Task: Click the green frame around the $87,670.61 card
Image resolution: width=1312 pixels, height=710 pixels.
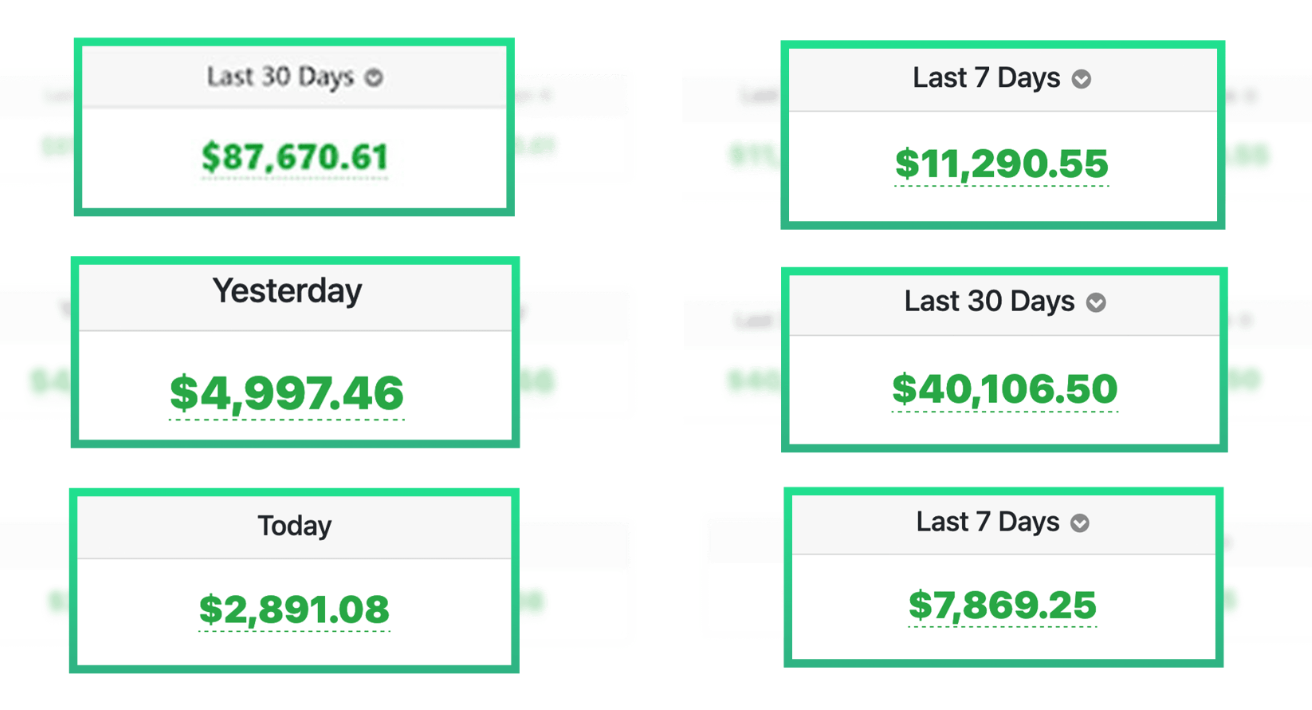Action: coord(294,42)
